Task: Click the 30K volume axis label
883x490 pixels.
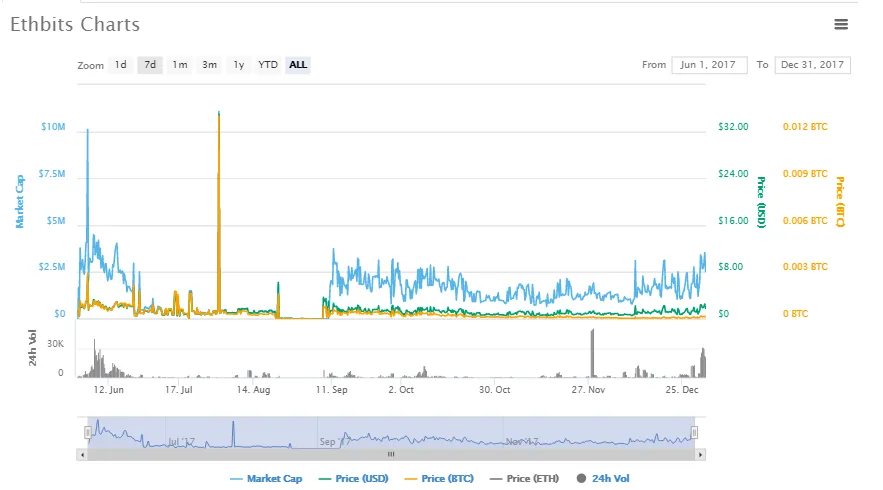Action: pyautogui.click(x=55, y=344)
